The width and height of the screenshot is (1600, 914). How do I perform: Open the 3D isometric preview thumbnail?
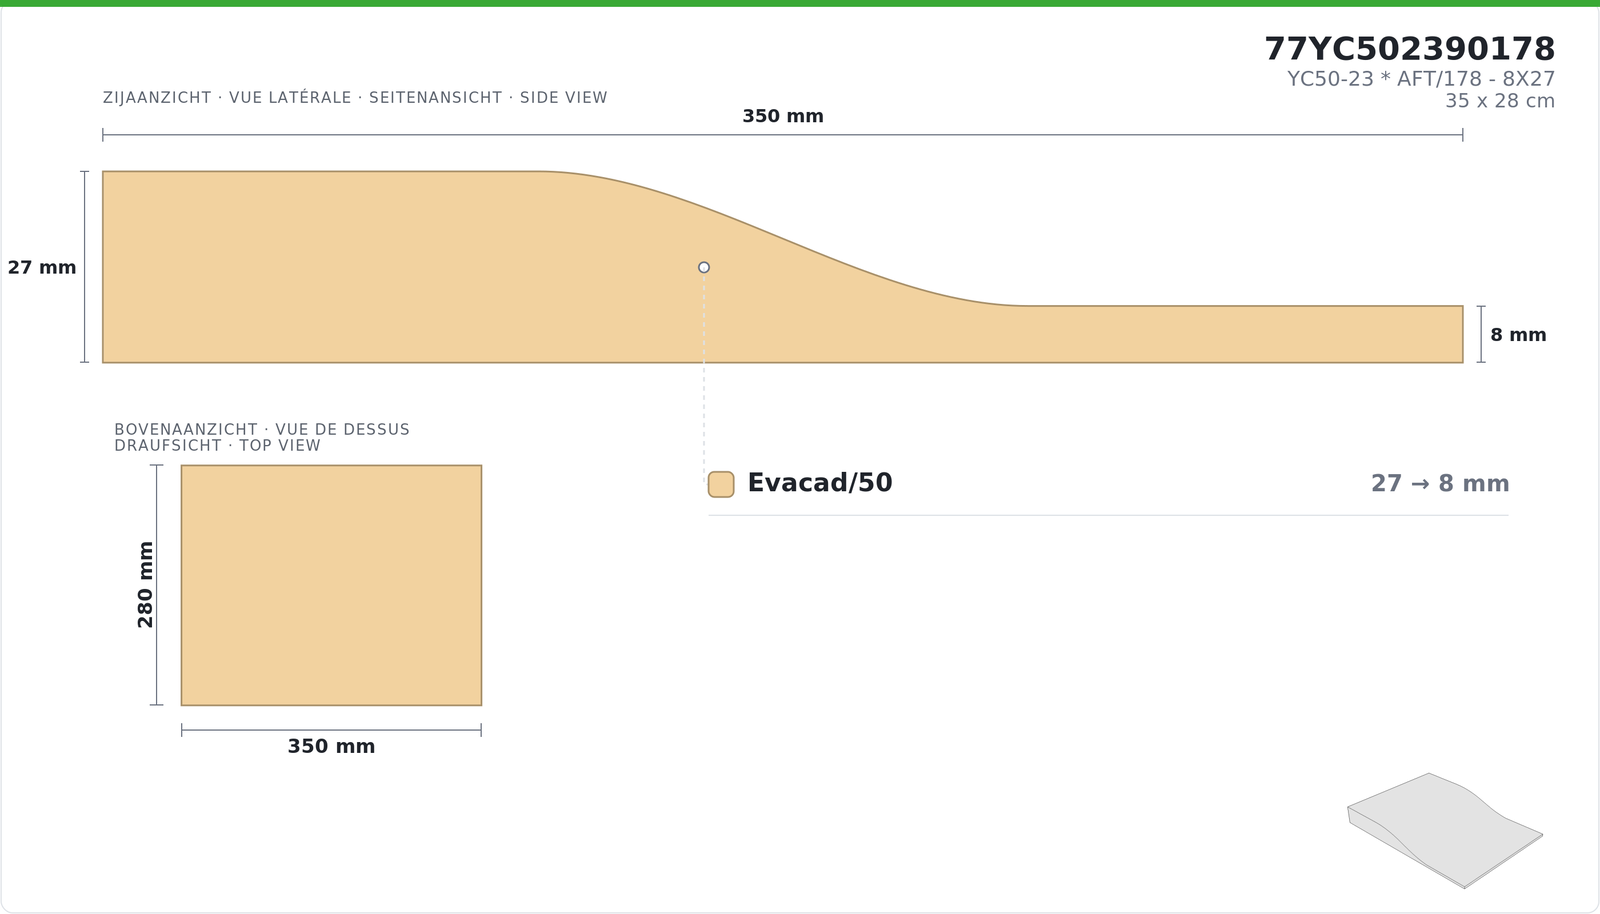(1445, 830)
